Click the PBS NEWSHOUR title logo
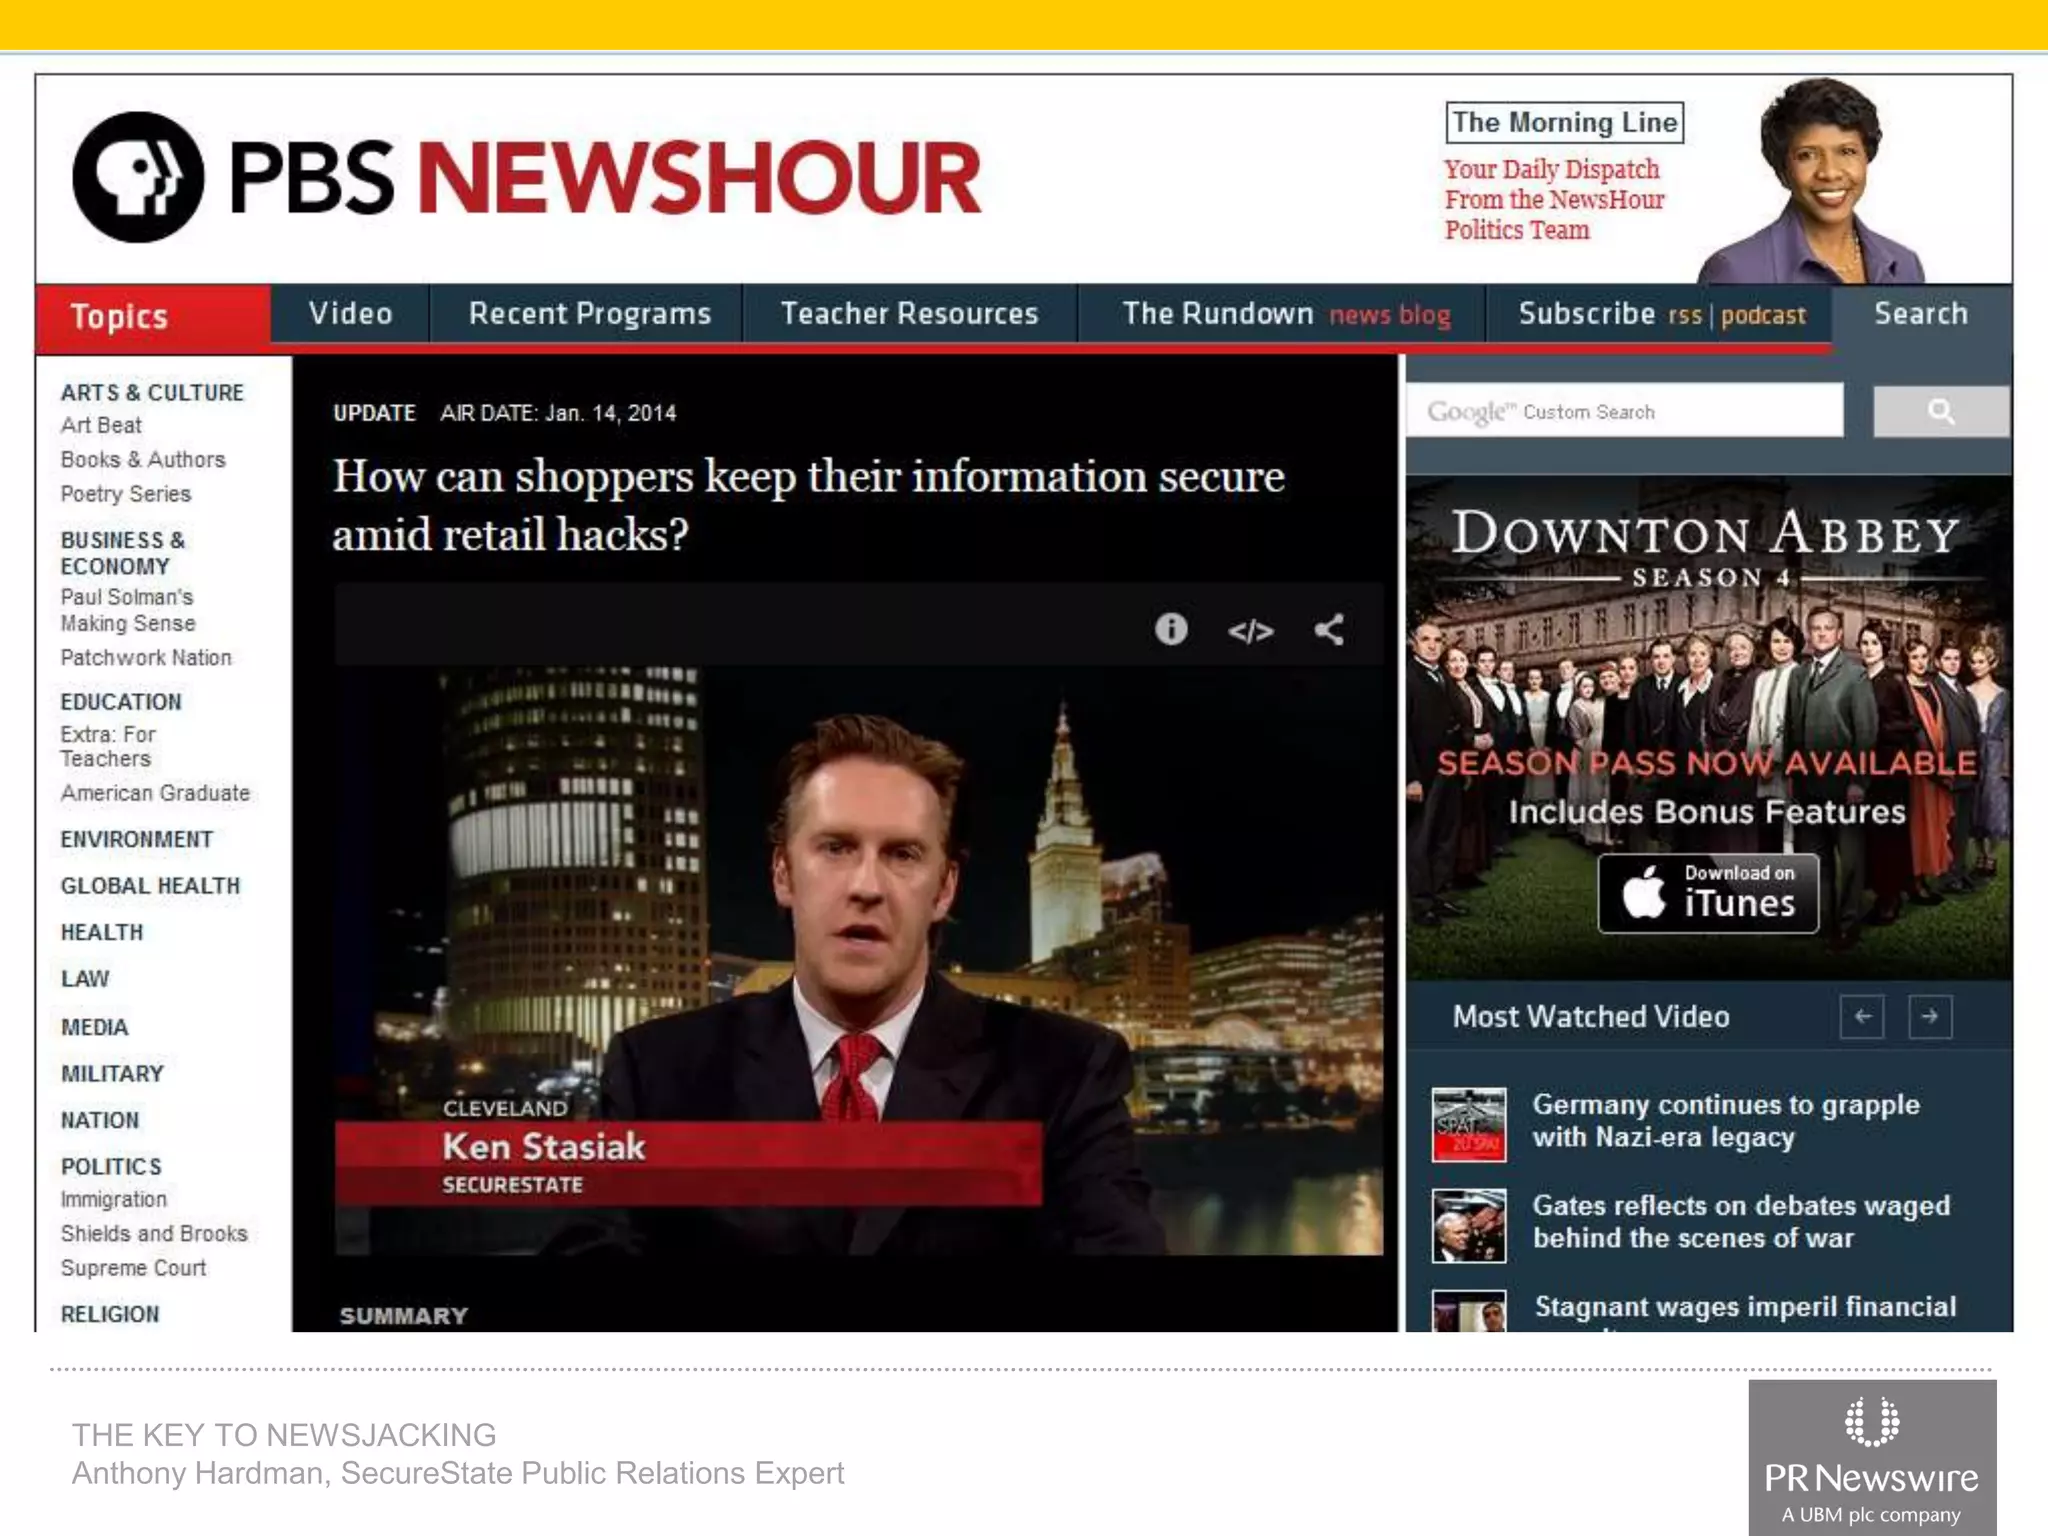This screenshot has width=2048, height=1536. [x=605, y=178]
